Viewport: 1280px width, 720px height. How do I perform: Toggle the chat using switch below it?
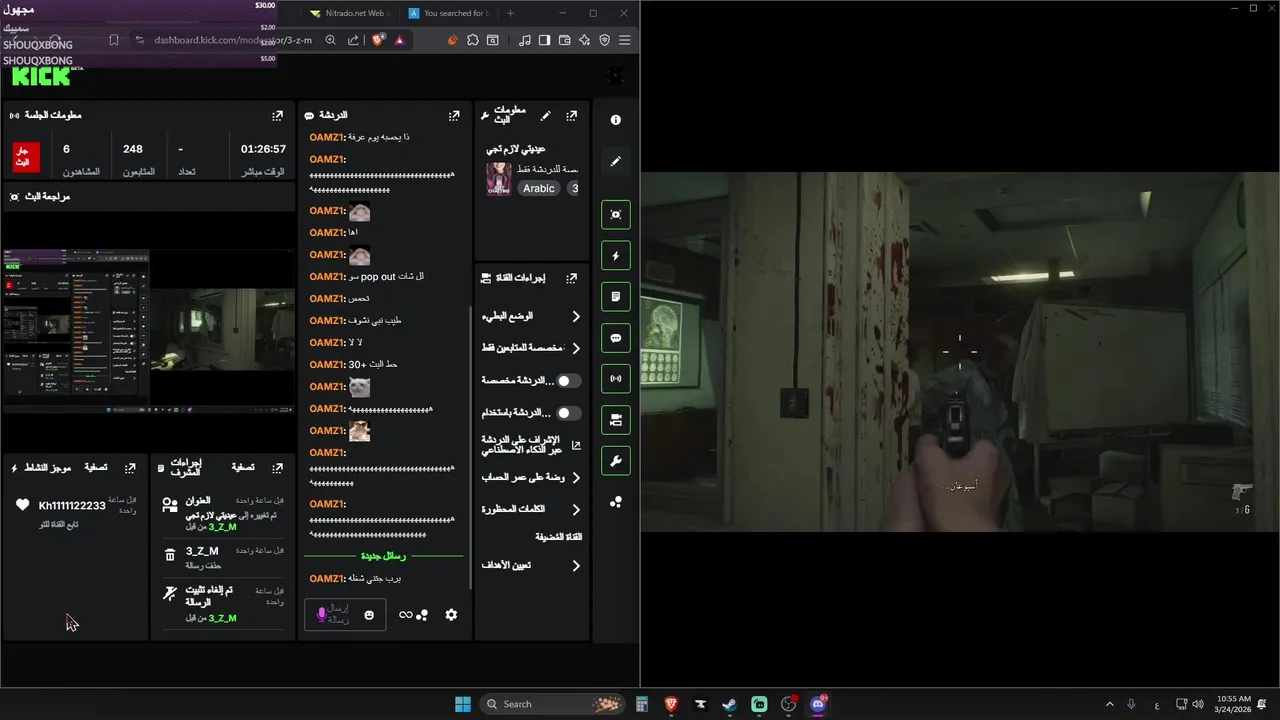click(569, 413)
